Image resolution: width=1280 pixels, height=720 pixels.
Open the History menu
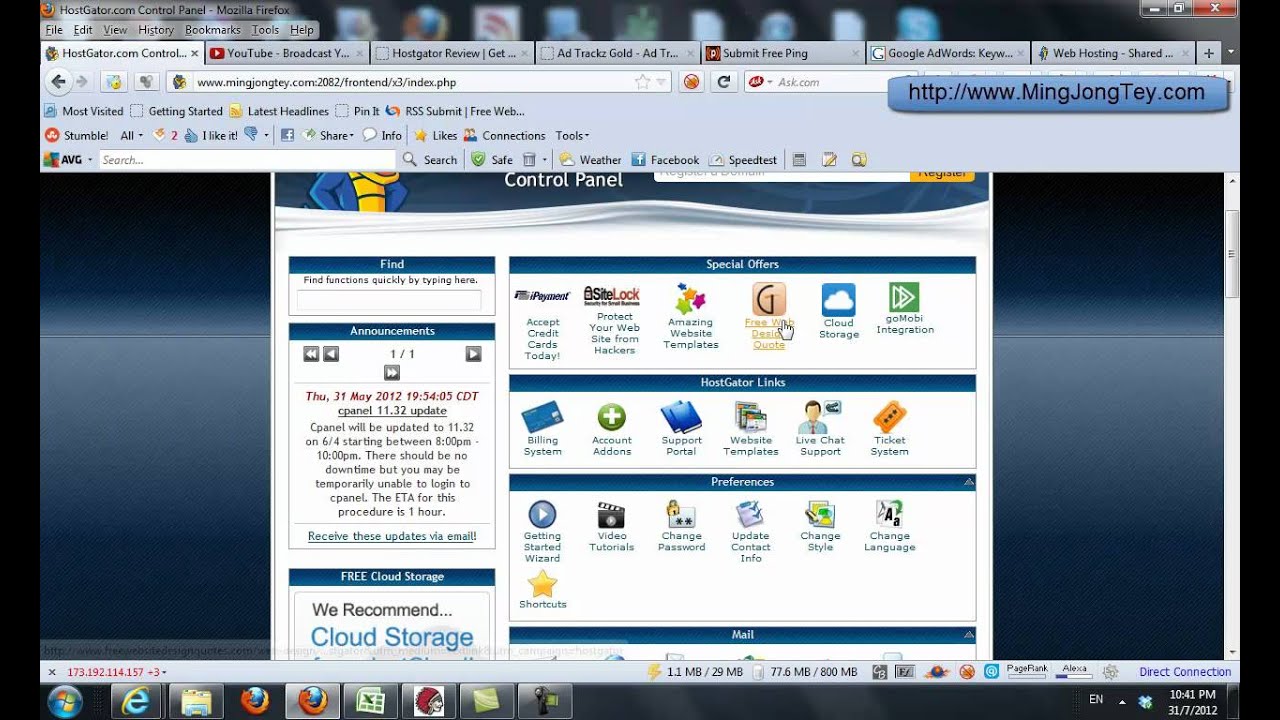tap(156, 30)
